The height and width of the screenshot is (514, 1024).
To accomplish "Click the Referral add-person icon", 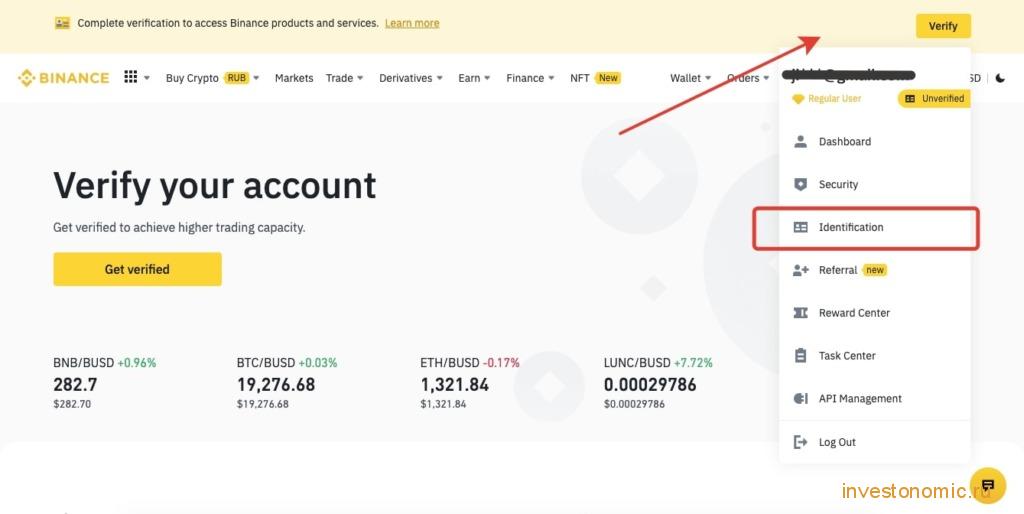I will 801,270.
